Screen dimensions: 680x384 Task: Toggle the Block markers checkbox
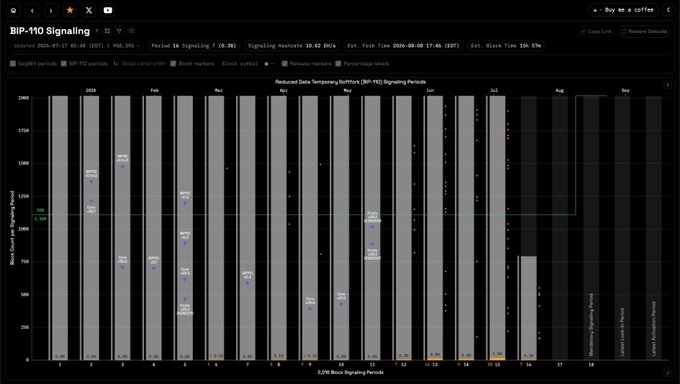(x=173, y=63)
